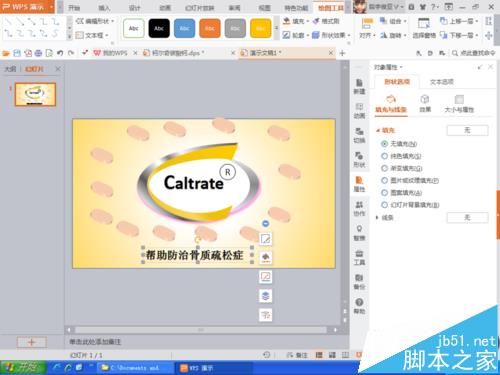
Task: Switch to the 我的WPS document tab
Action: pyautogui.click(x=115, y=53)
